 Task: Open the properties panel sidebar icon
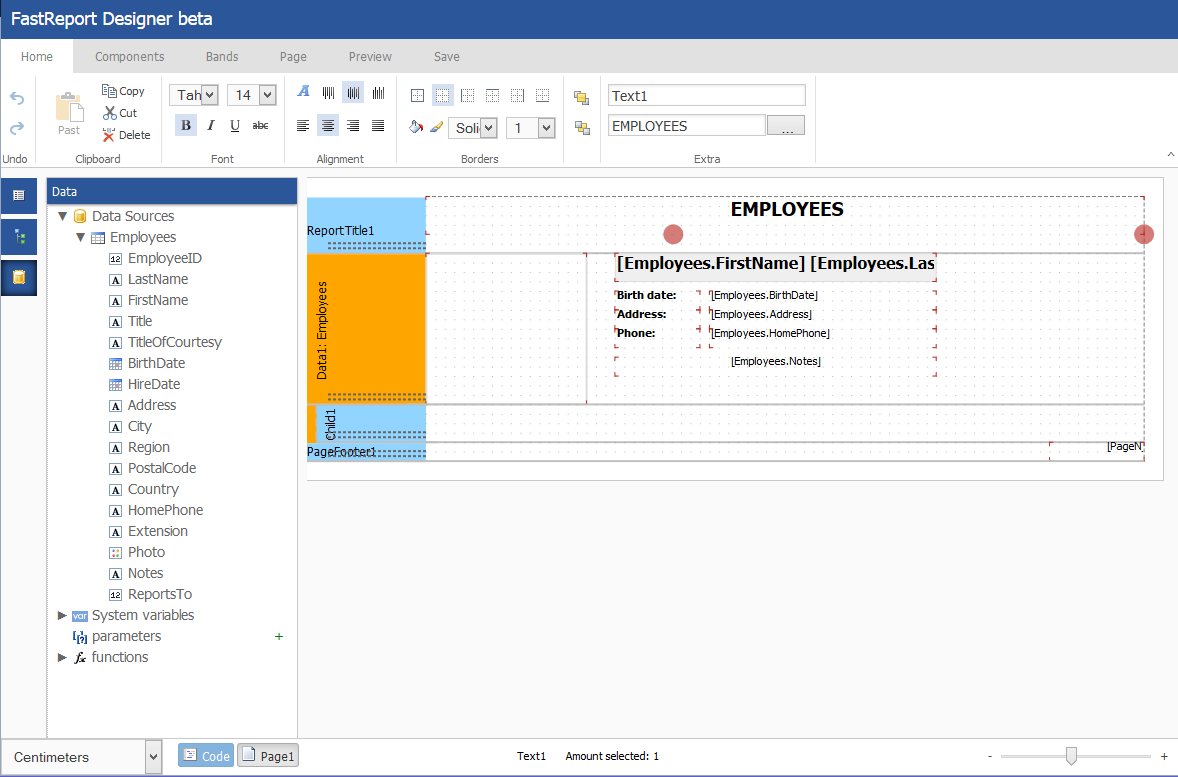pyautogui.click(x=19, y=195)
